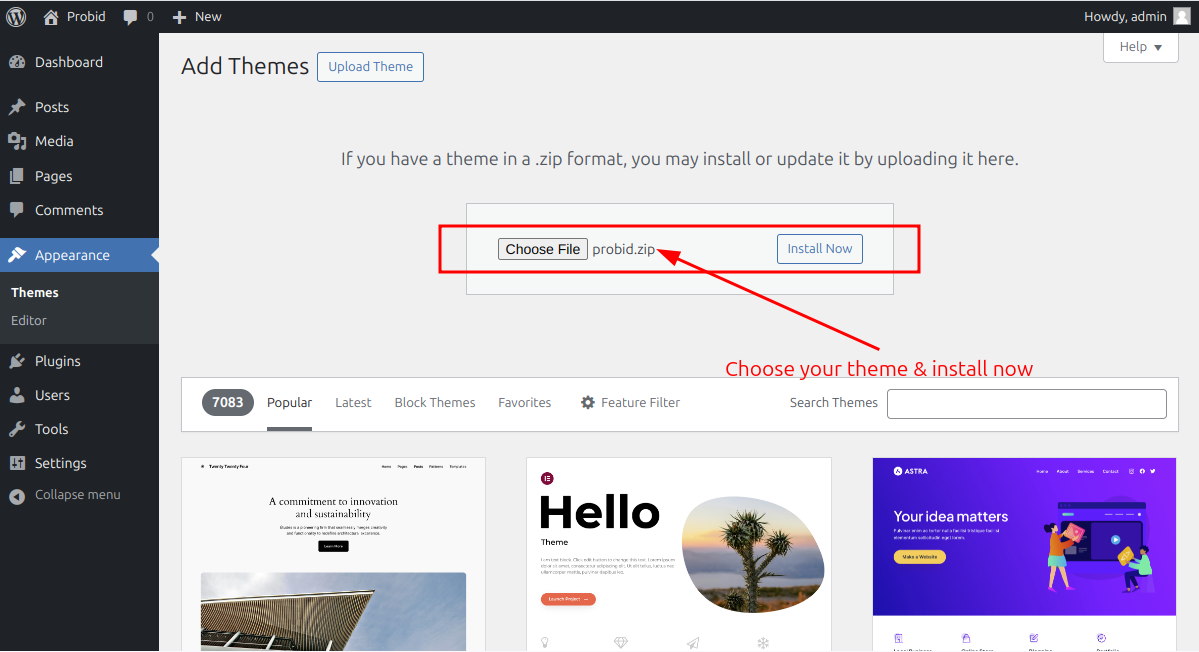Open the Astra theme thumbnail
The height and width of the screenshot is (652, 1199).
1025,555
